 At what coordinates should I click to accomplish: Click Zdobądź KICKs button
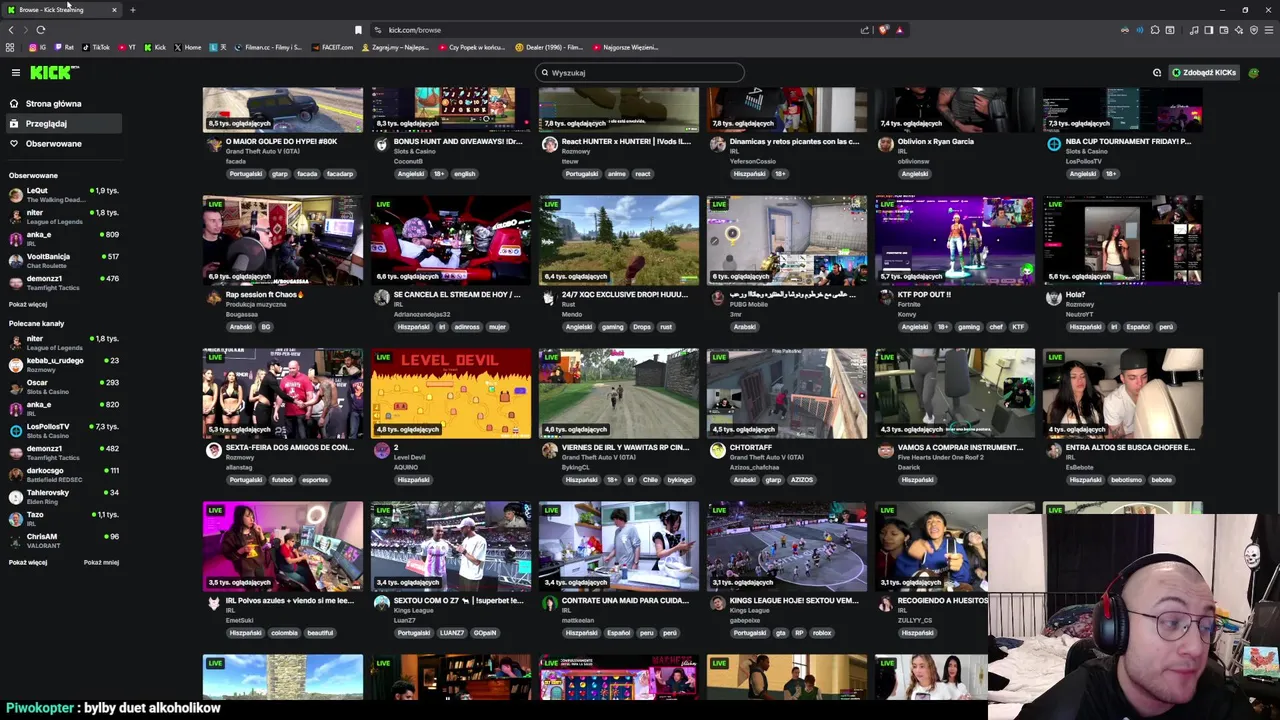(1204, 72)
